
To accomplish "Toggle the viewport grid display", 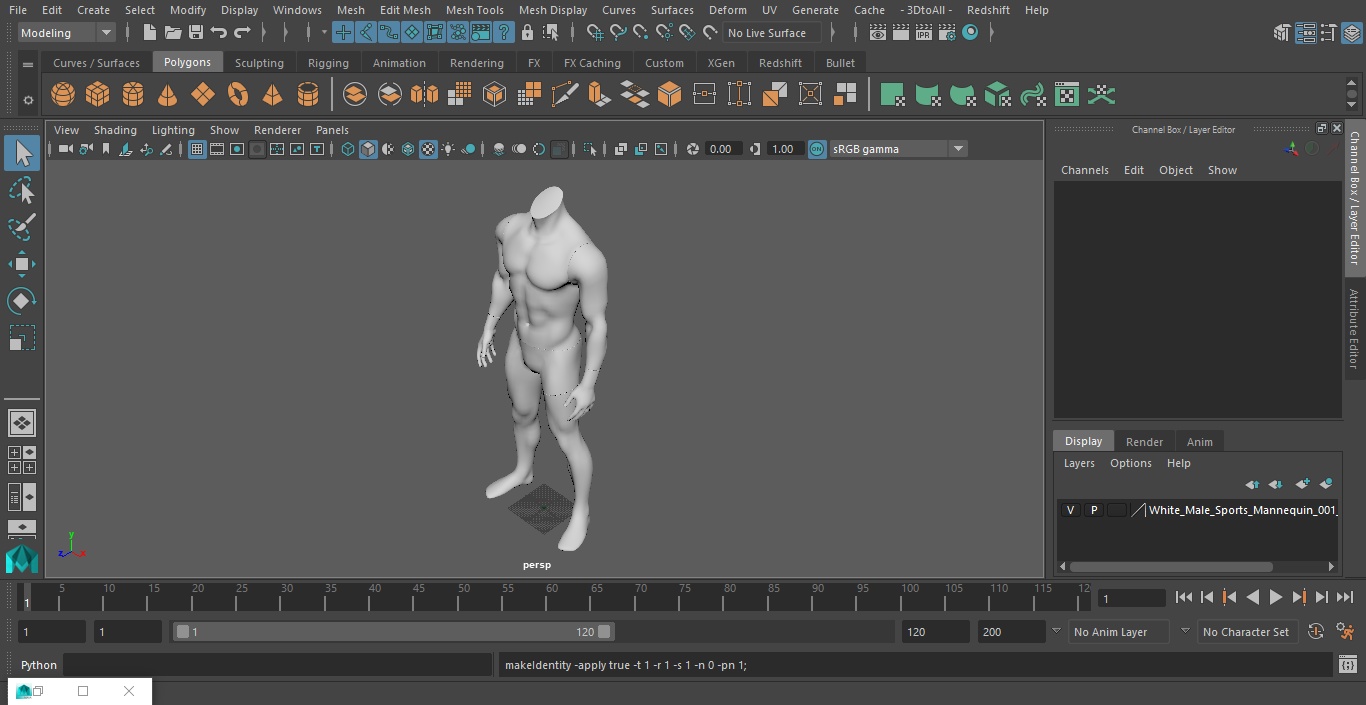I will click(x=197, y=149).
